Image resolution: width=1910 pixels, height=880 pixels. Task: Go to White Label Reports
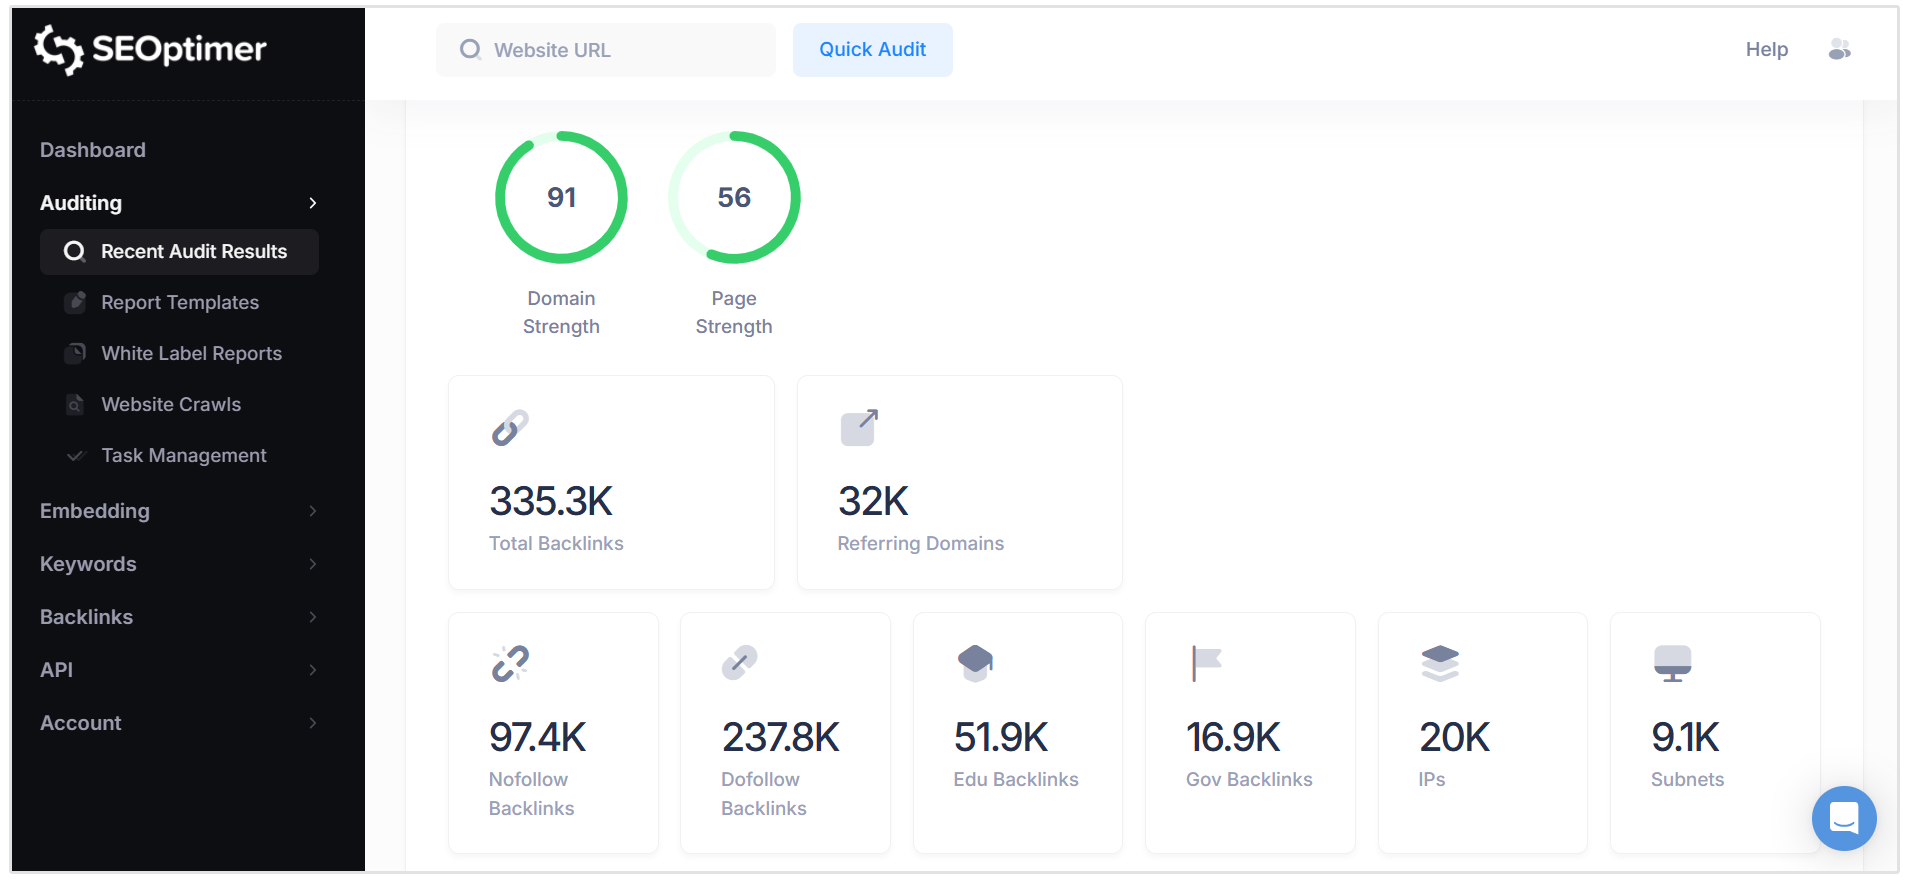191,354
